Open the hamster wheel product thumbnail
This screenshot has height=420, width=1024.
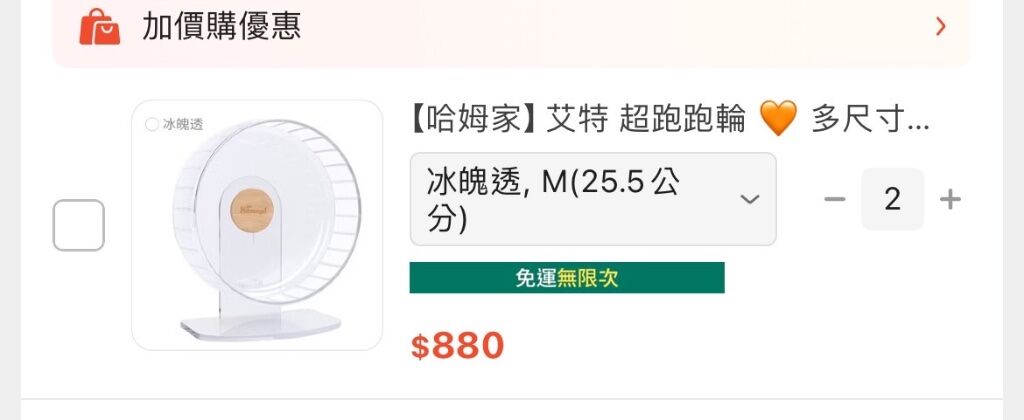(257, 225)
